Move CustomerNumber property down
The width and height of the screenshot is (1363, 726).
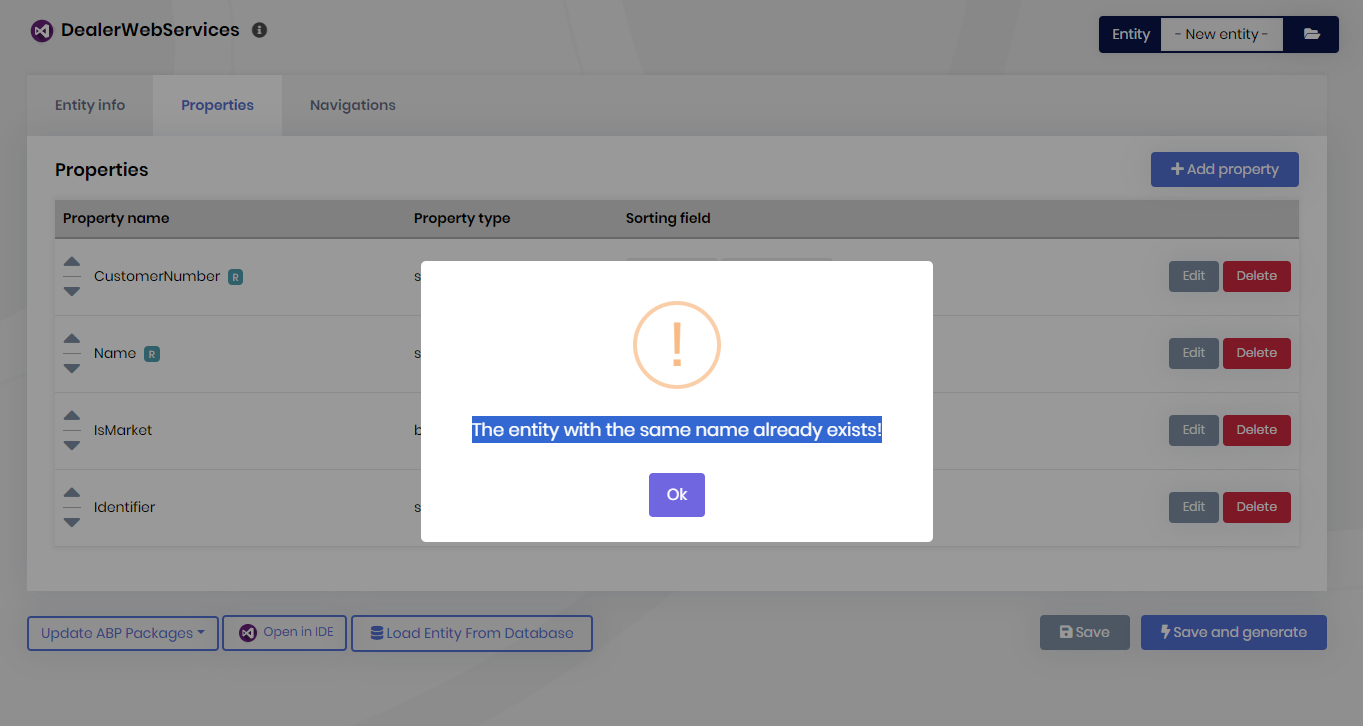click(72, 291)
